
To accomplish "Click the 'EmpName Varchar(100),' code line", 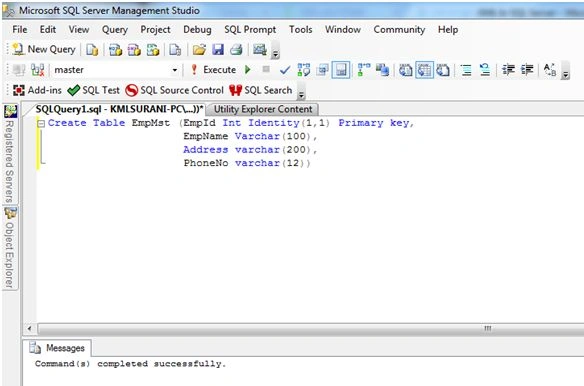I will tap(250, 136).
